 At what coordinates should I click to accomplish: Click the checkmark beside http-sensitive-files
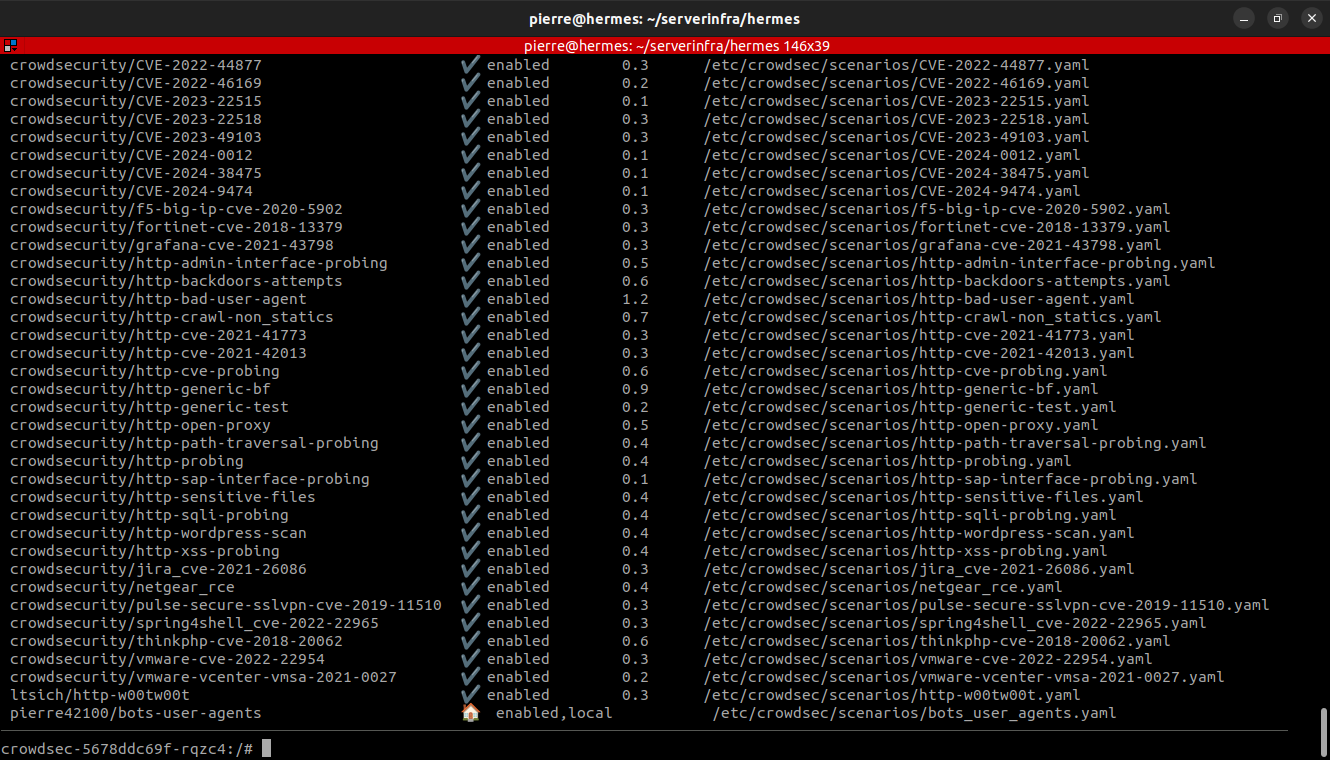(470, 497)
